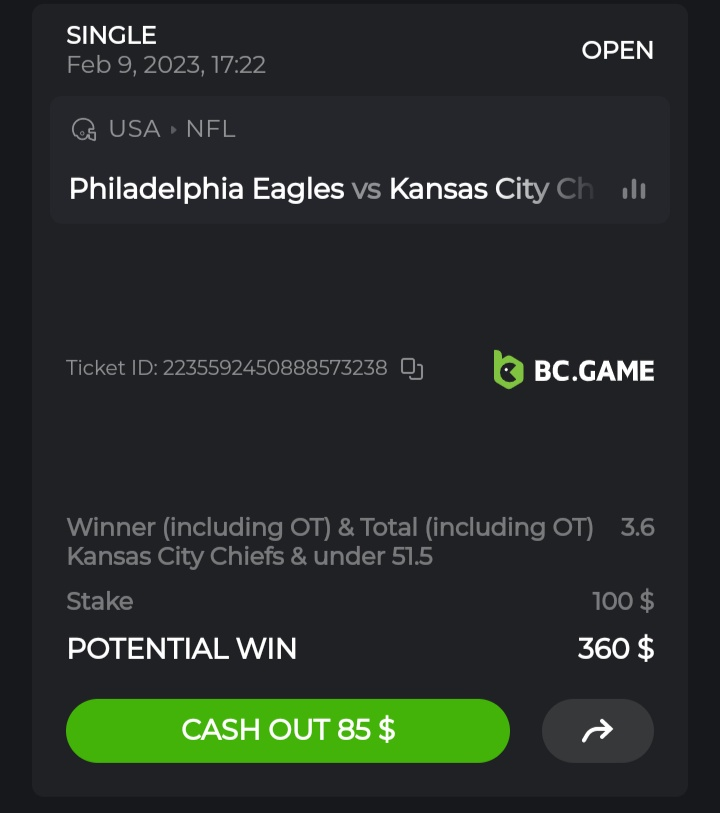Click the Feb 9, 2023 bet date
720x813 pixels.
(166, 65)
